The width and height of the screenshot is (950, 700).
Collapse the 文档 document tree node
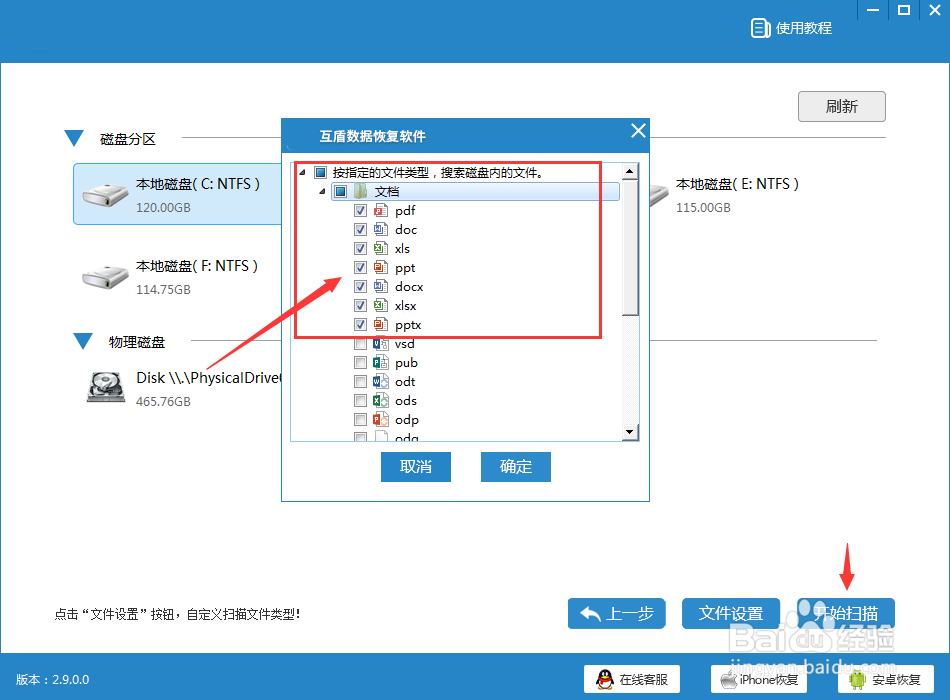pyautogui.click(x=323, y=191)
